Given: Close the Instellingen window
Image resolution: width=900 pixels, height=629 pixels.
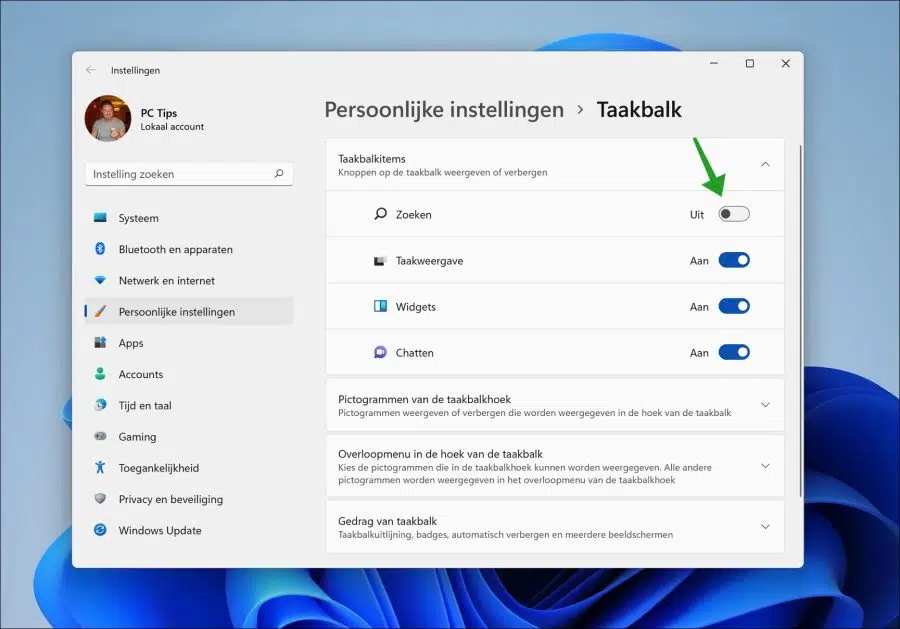Looking at the screenshot, I should tap(786, 63).
